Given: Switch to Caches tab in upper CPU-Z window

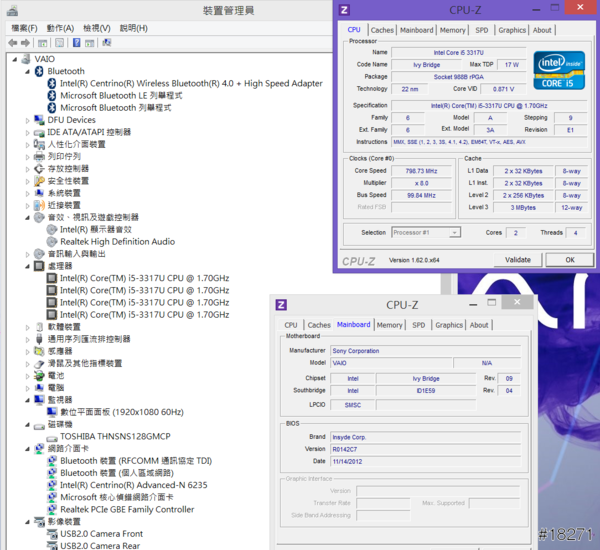Looking at the screenshot, I should click(382, 30).
